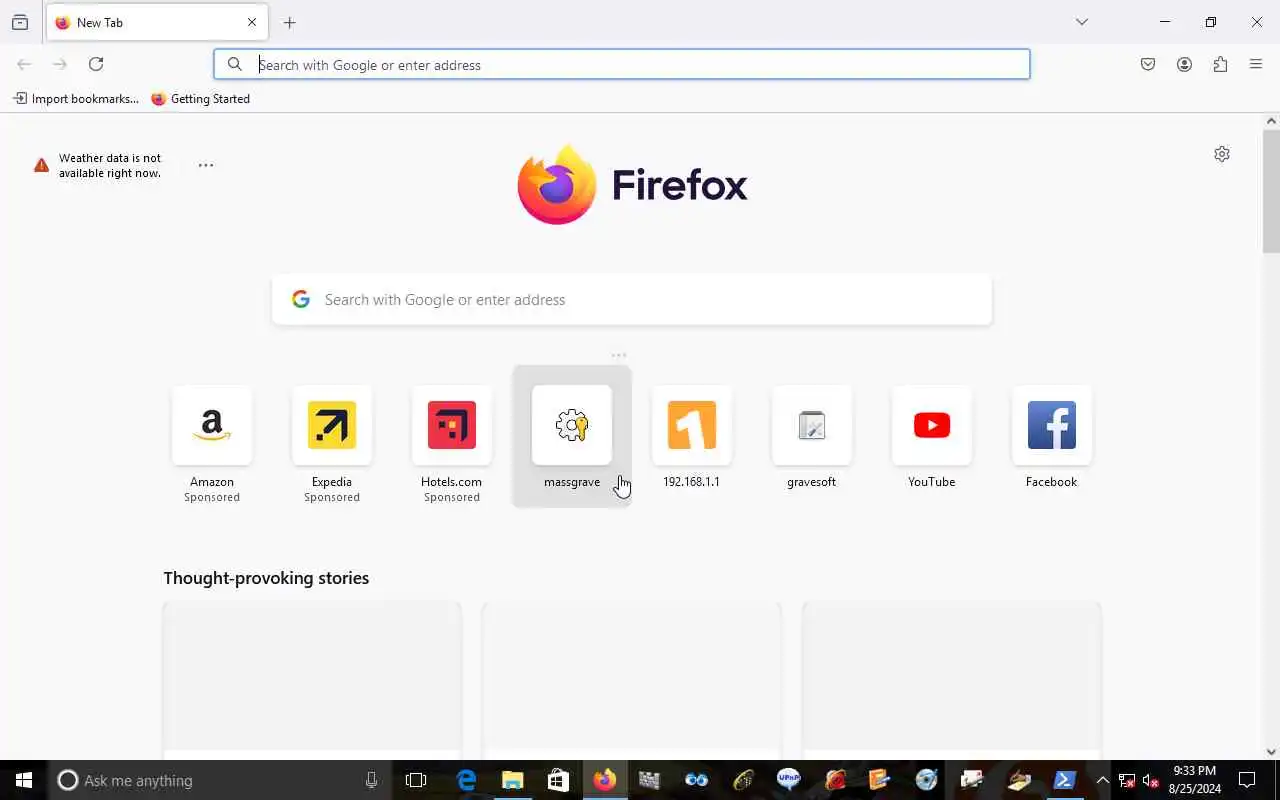Open the massgrave shortcut tile

572,436
